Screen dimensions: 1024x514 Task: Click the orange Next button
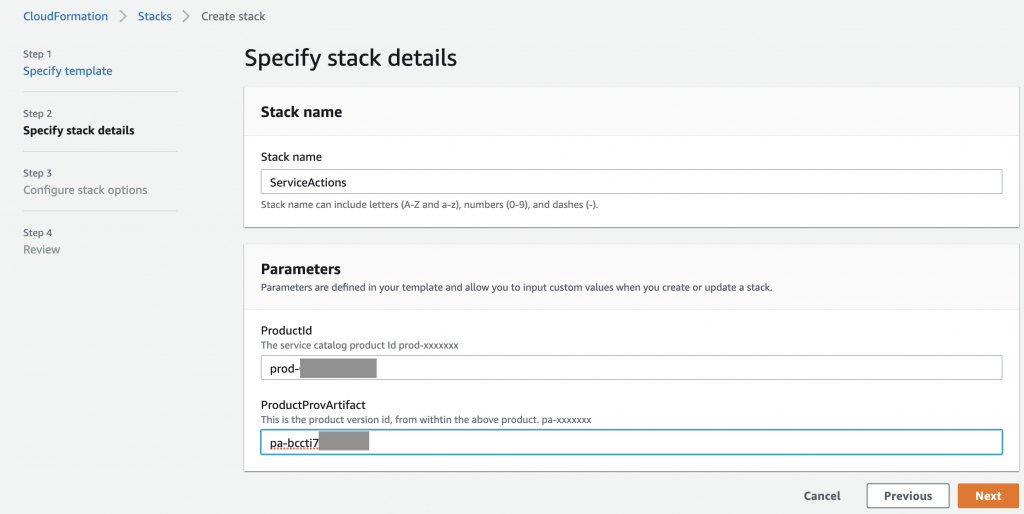(x=988, y=496)
